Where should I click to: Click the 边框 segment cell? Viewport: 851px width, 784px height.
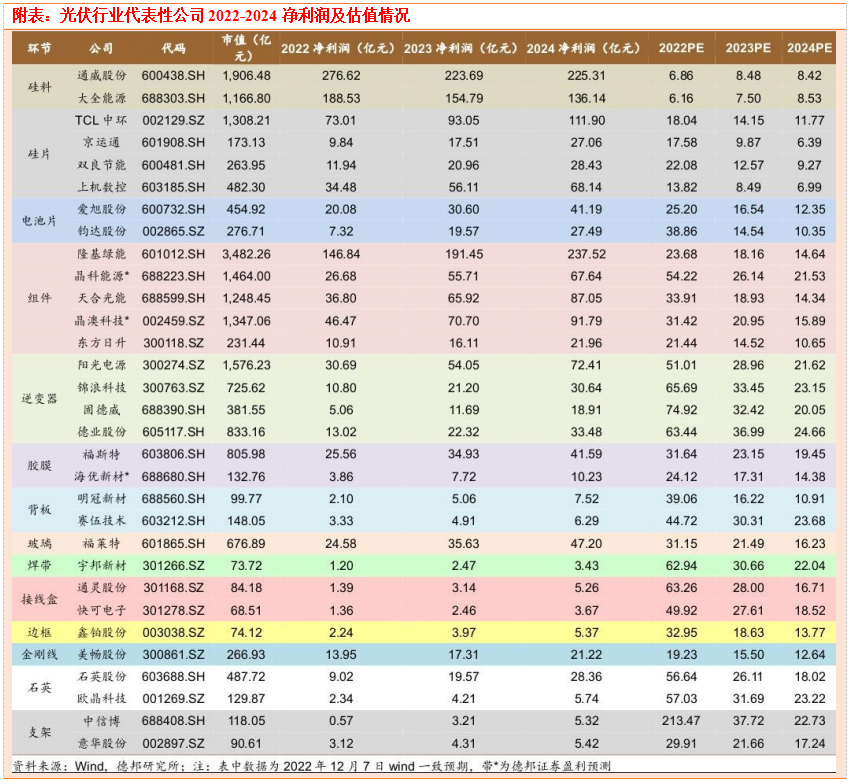[x=39, y=633]
